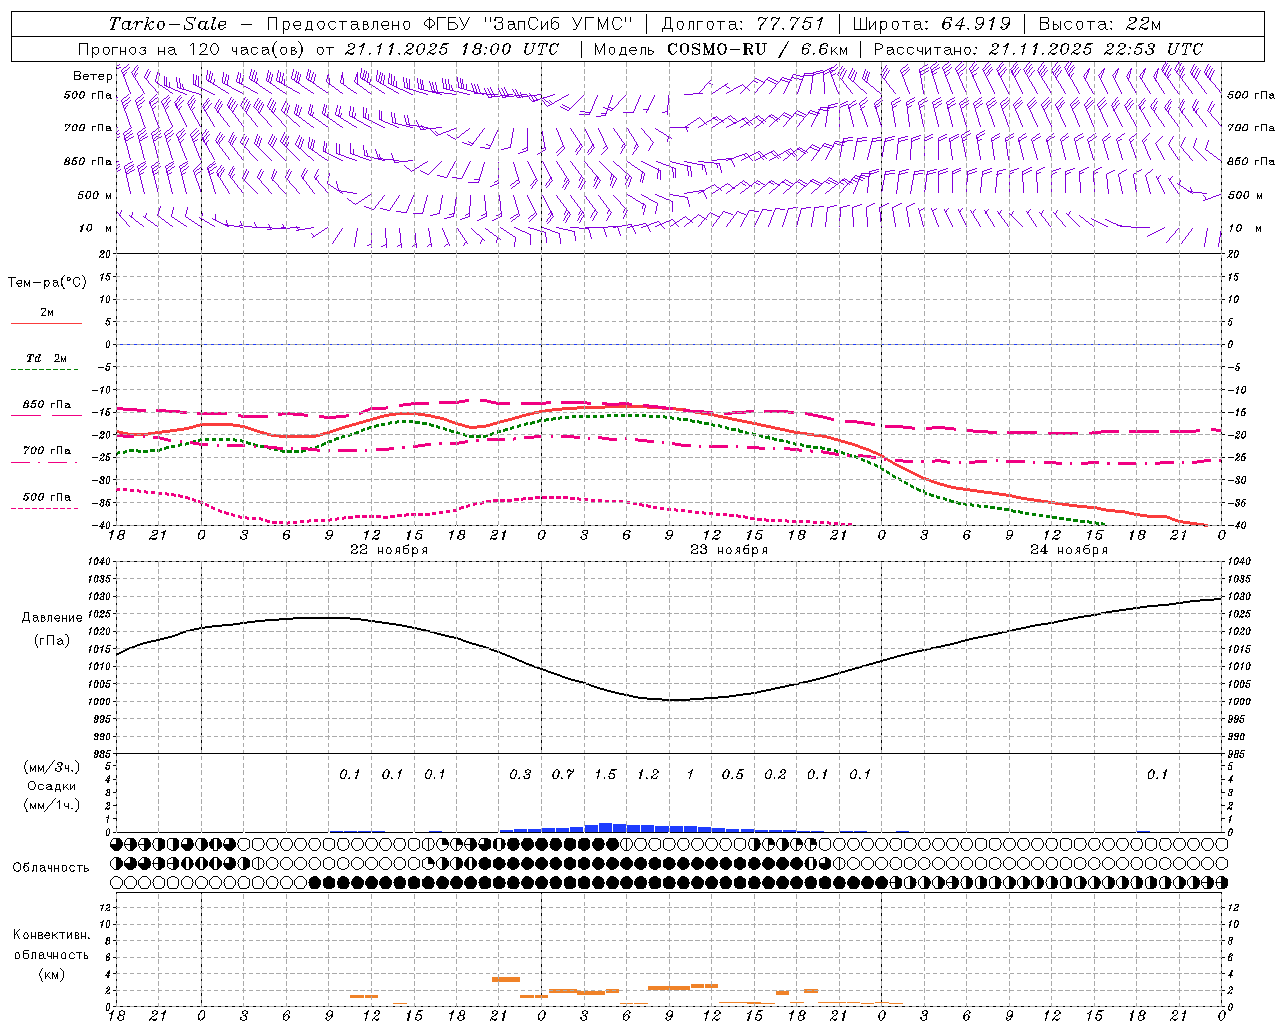Click the Осадки precipitation label
This screenshot has height=1024, width=1280.
tap(52, 786)
